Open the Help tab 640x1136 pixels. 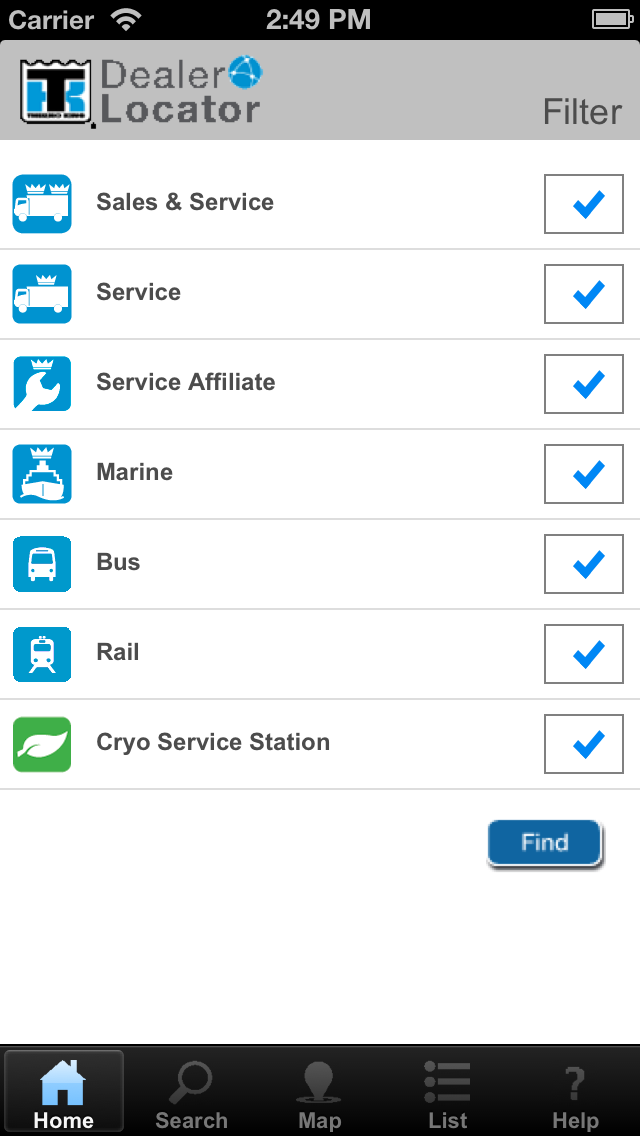[x=575, y=1093]
